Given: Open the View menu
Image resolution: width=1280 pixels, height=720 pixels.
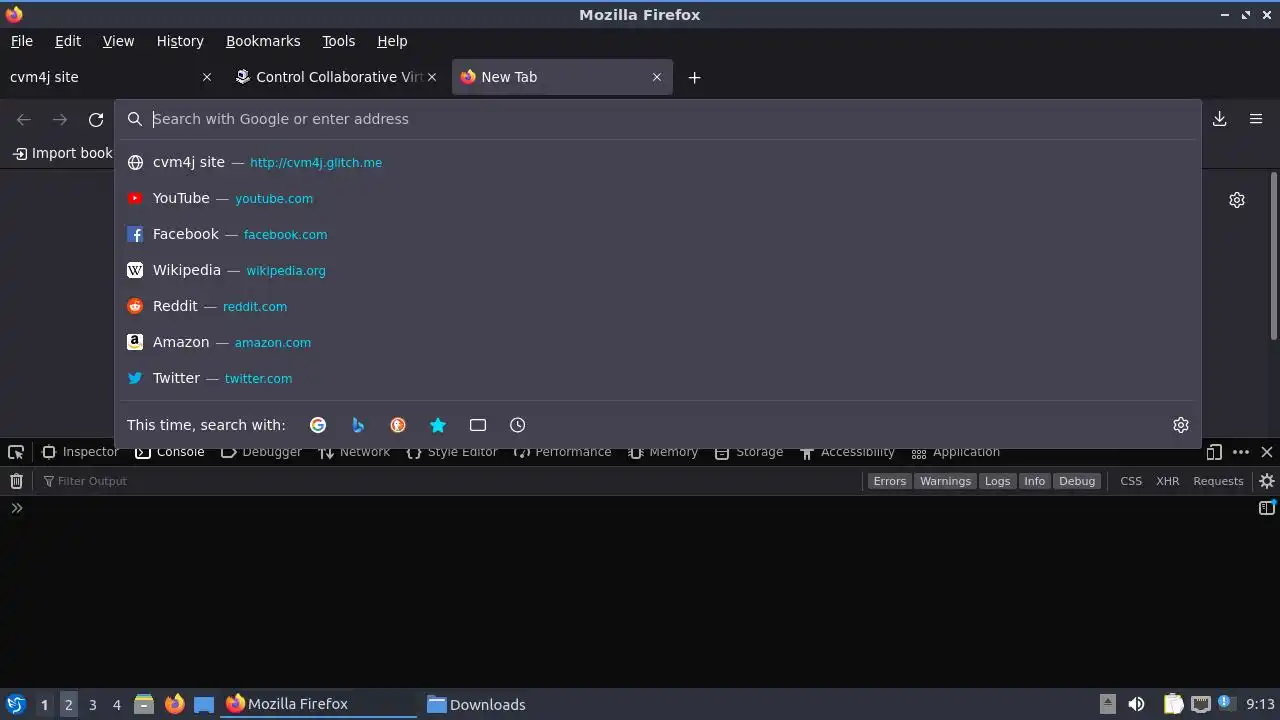Looking at the screenshot, I should pyautogui.click(x=118, y=41).
